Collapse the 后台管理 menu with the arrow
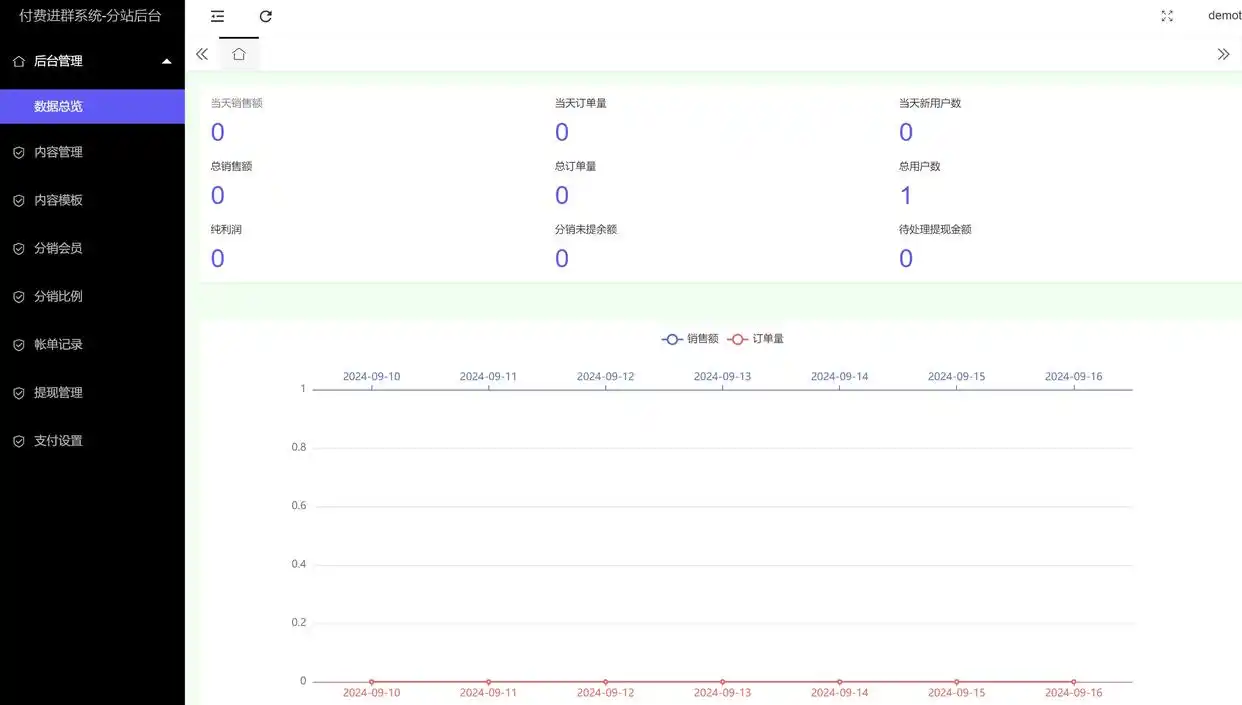Screen dimensions: 1242x705 click(167, 61)
